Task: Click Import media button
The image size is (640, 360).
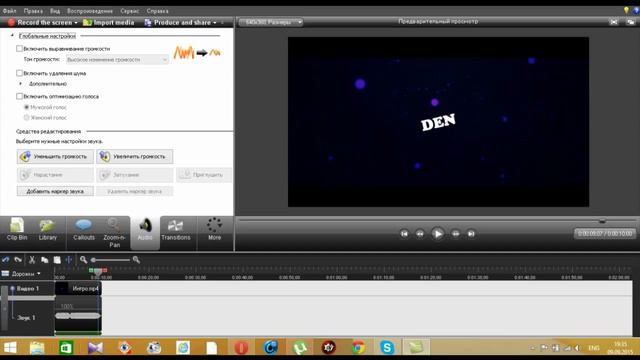Action: tap(109, 22)
